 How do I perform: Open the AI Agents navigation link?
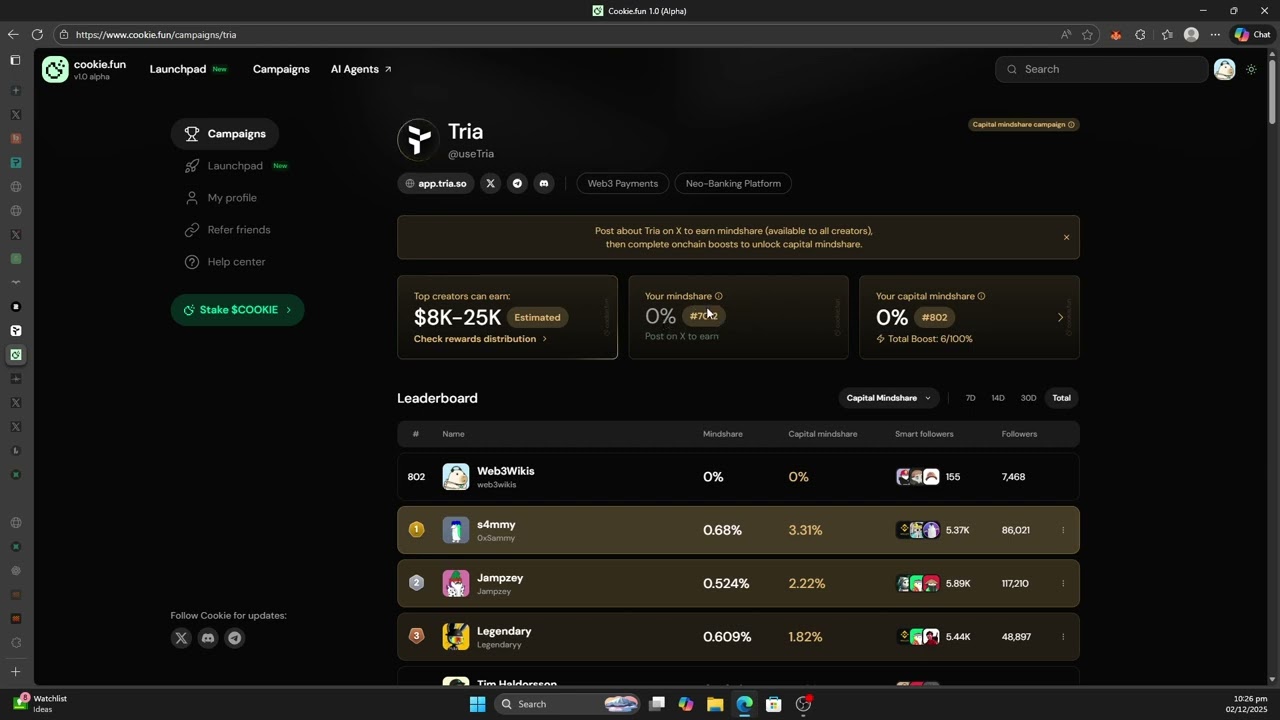click(361, 69)
